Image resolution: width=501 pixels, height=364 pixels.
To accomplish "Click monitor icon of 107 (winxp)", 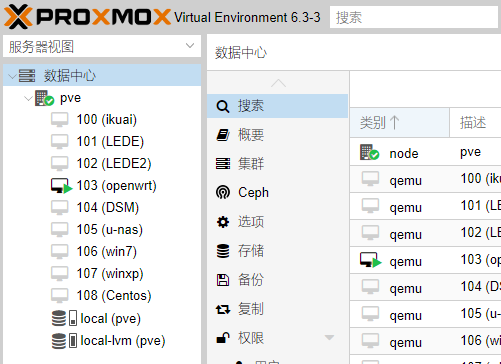I will point(59,273).
